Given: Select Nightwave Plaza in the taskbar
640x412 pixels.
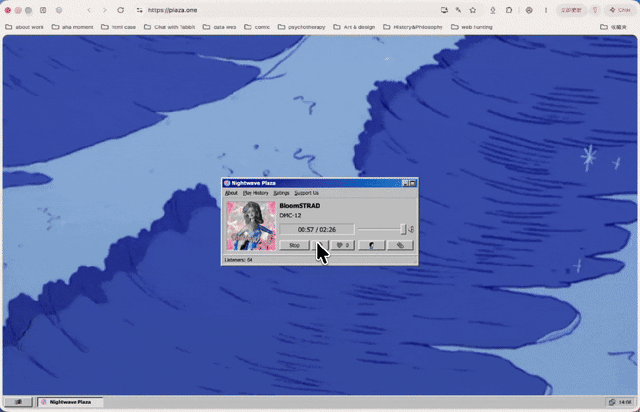Looking at the screenshot, I should (x=70, y=402).
